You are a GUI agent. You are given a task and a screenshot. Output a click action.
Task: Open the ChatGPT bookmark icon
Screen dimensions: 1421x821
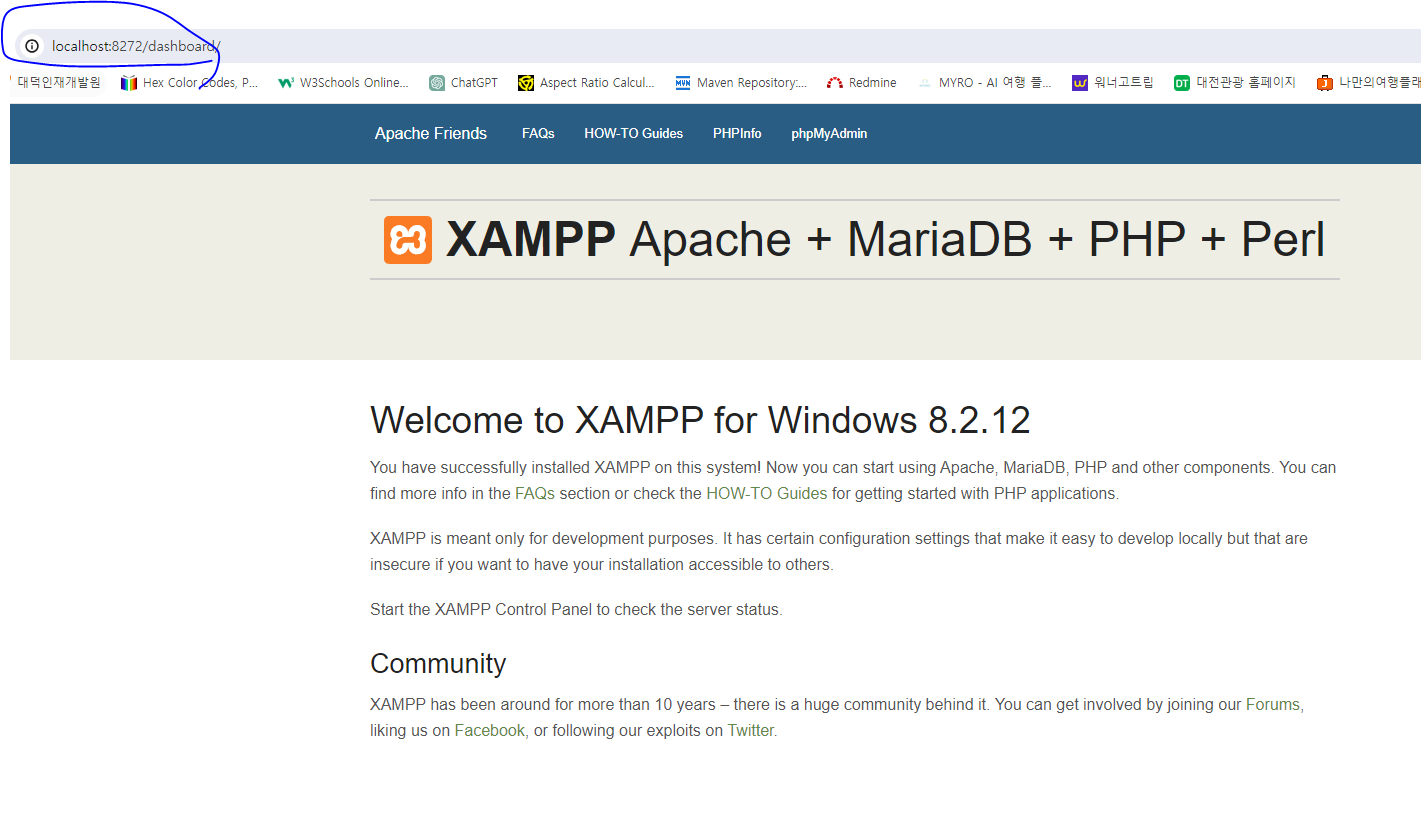[437, 83]
